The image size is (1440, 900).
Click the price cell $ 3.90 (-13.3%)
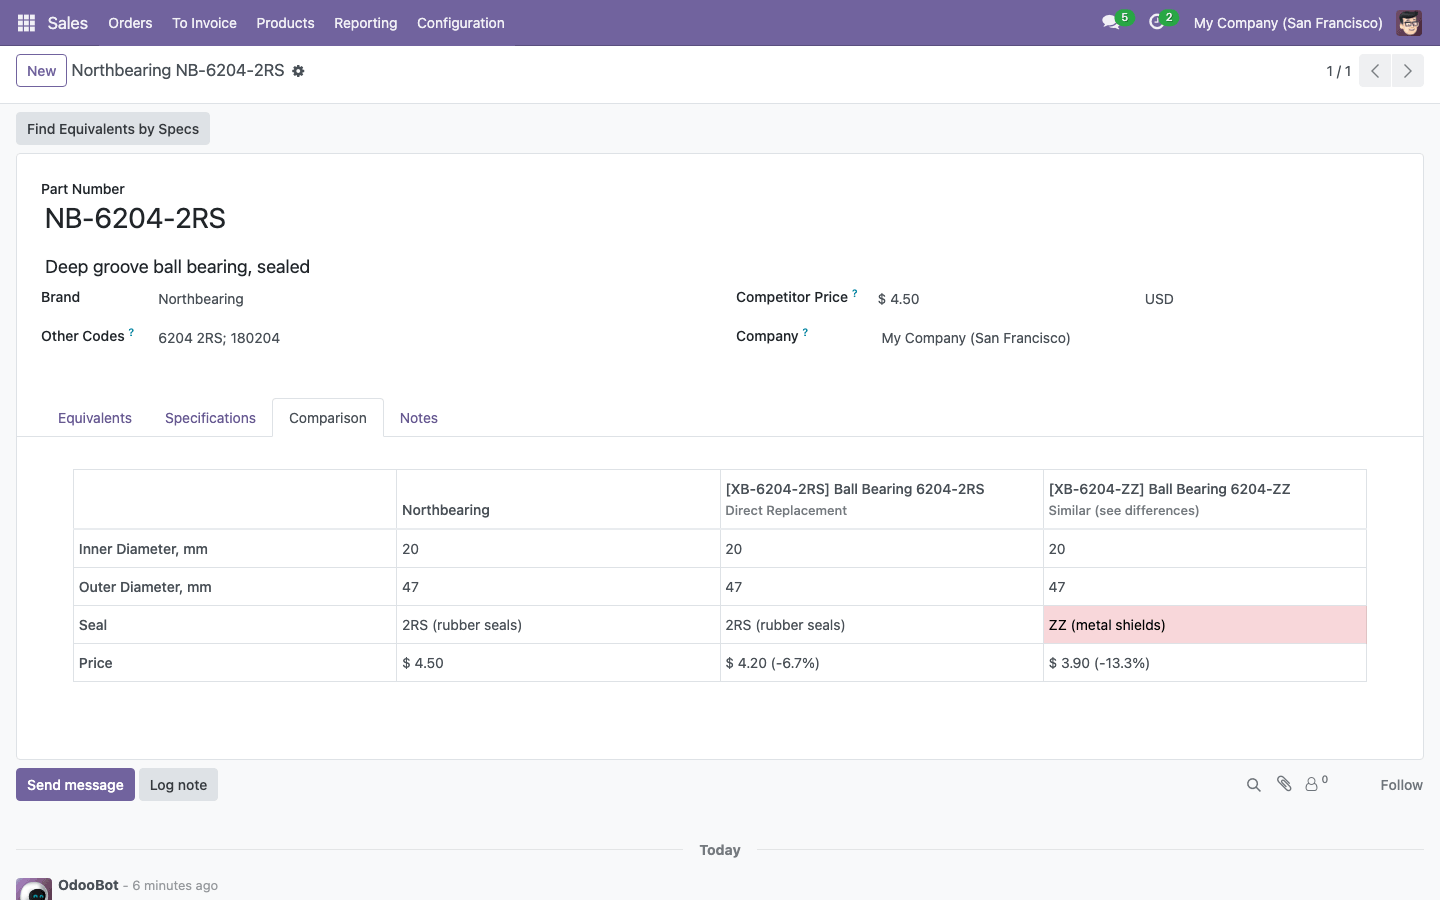tap(1204, 663)
